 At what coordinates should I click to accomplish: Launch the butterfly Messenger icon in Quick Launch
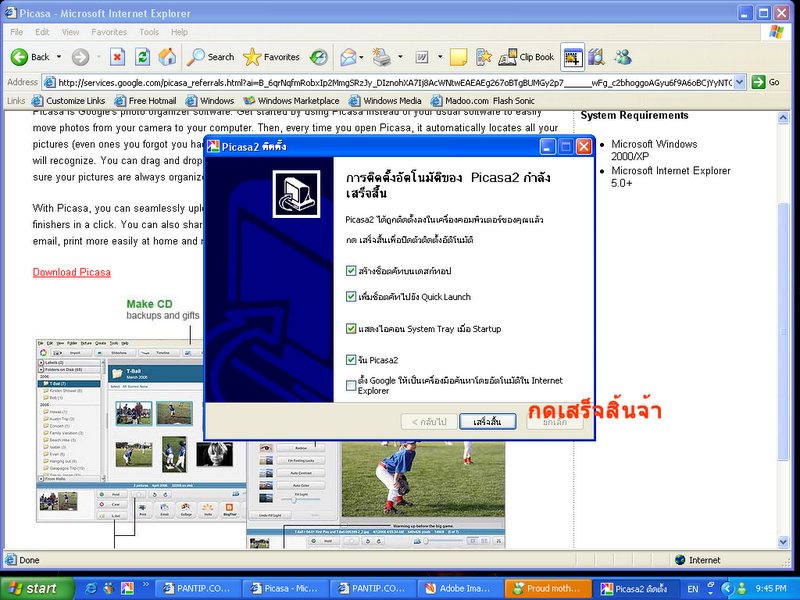pyautogui.click(x=109, y=588)
